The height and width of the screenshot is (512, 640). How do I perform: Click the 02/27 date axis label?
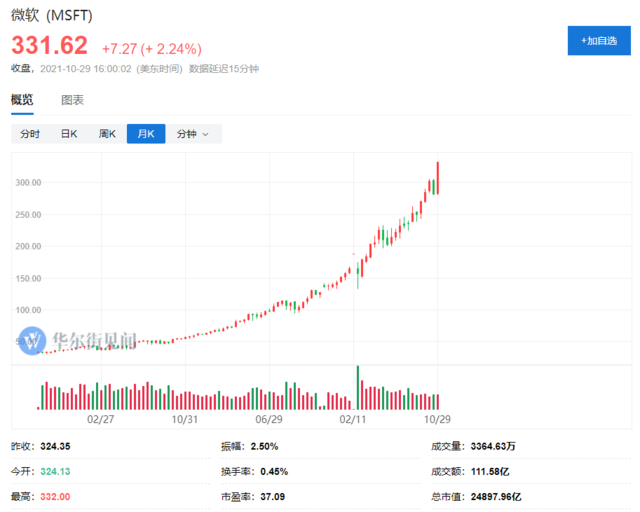[100, 419]
